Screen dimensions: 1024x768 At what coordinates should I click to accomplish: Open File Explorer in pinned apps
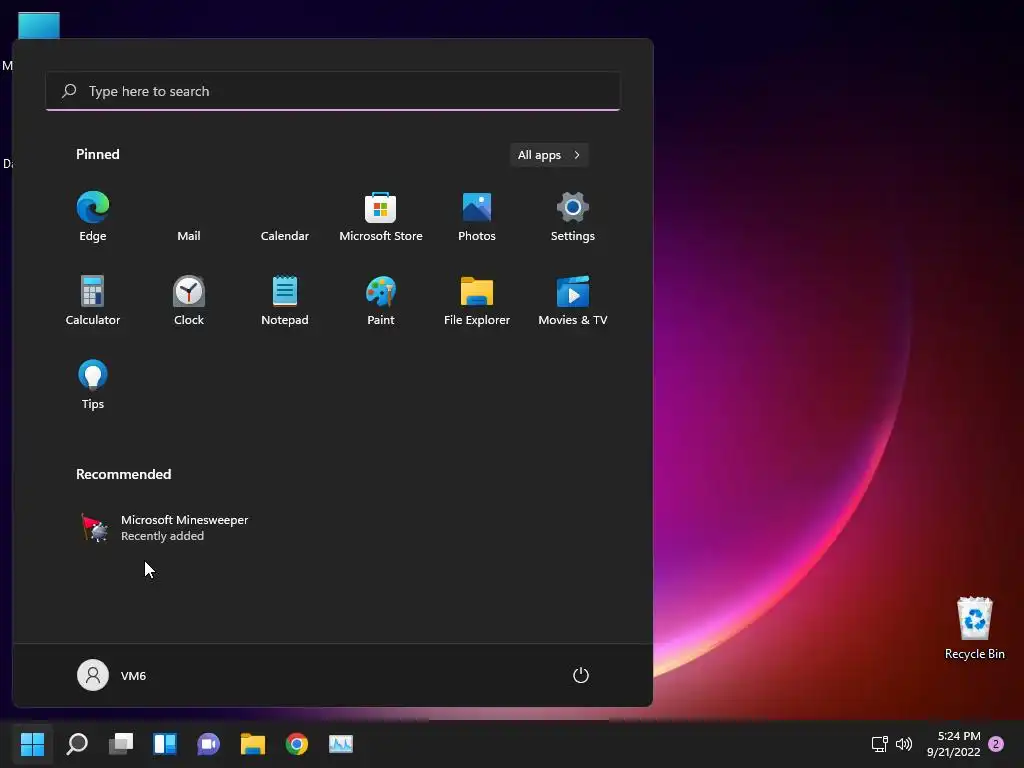point(477,300)
